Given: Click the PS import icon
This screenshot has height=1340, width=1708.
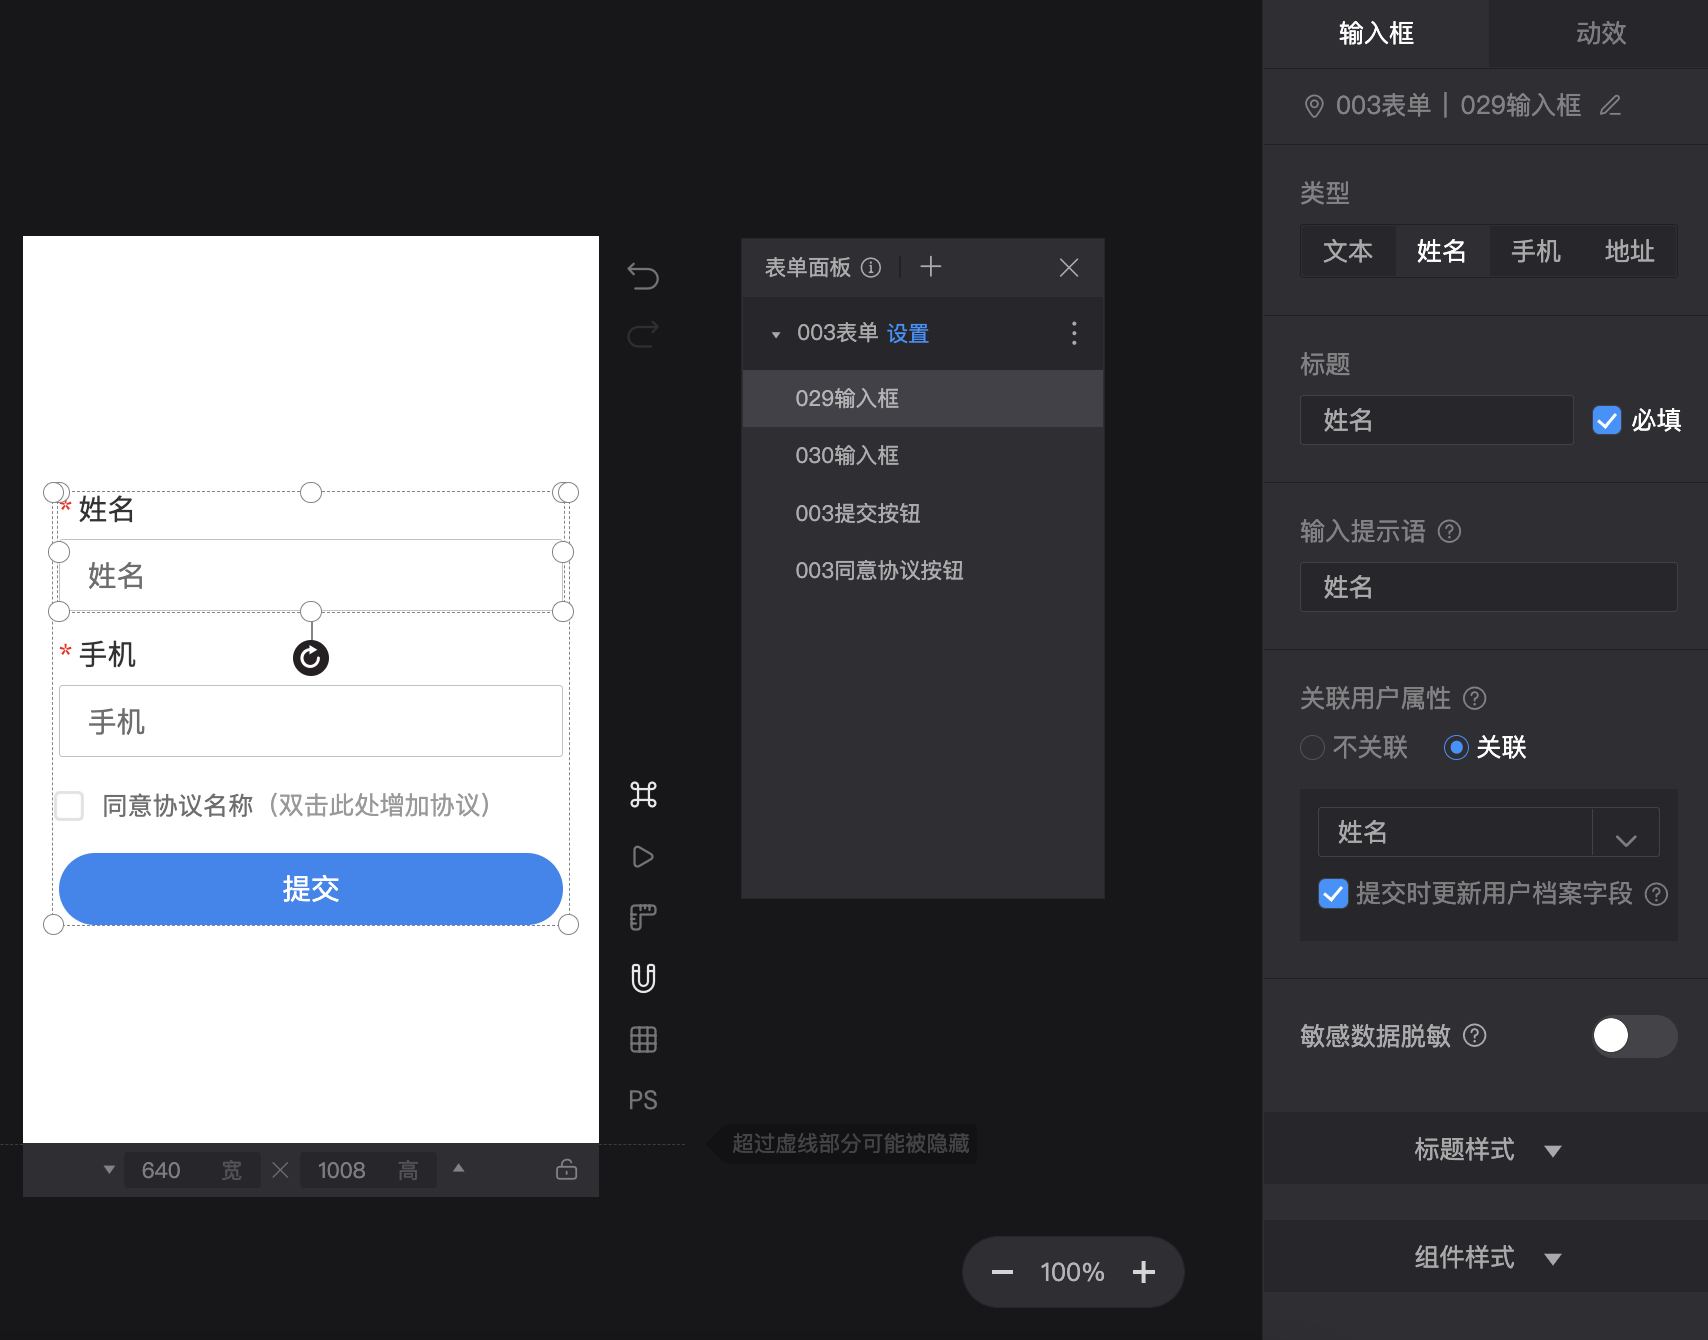Looking at the screenshot, I should click(643, 1100).
